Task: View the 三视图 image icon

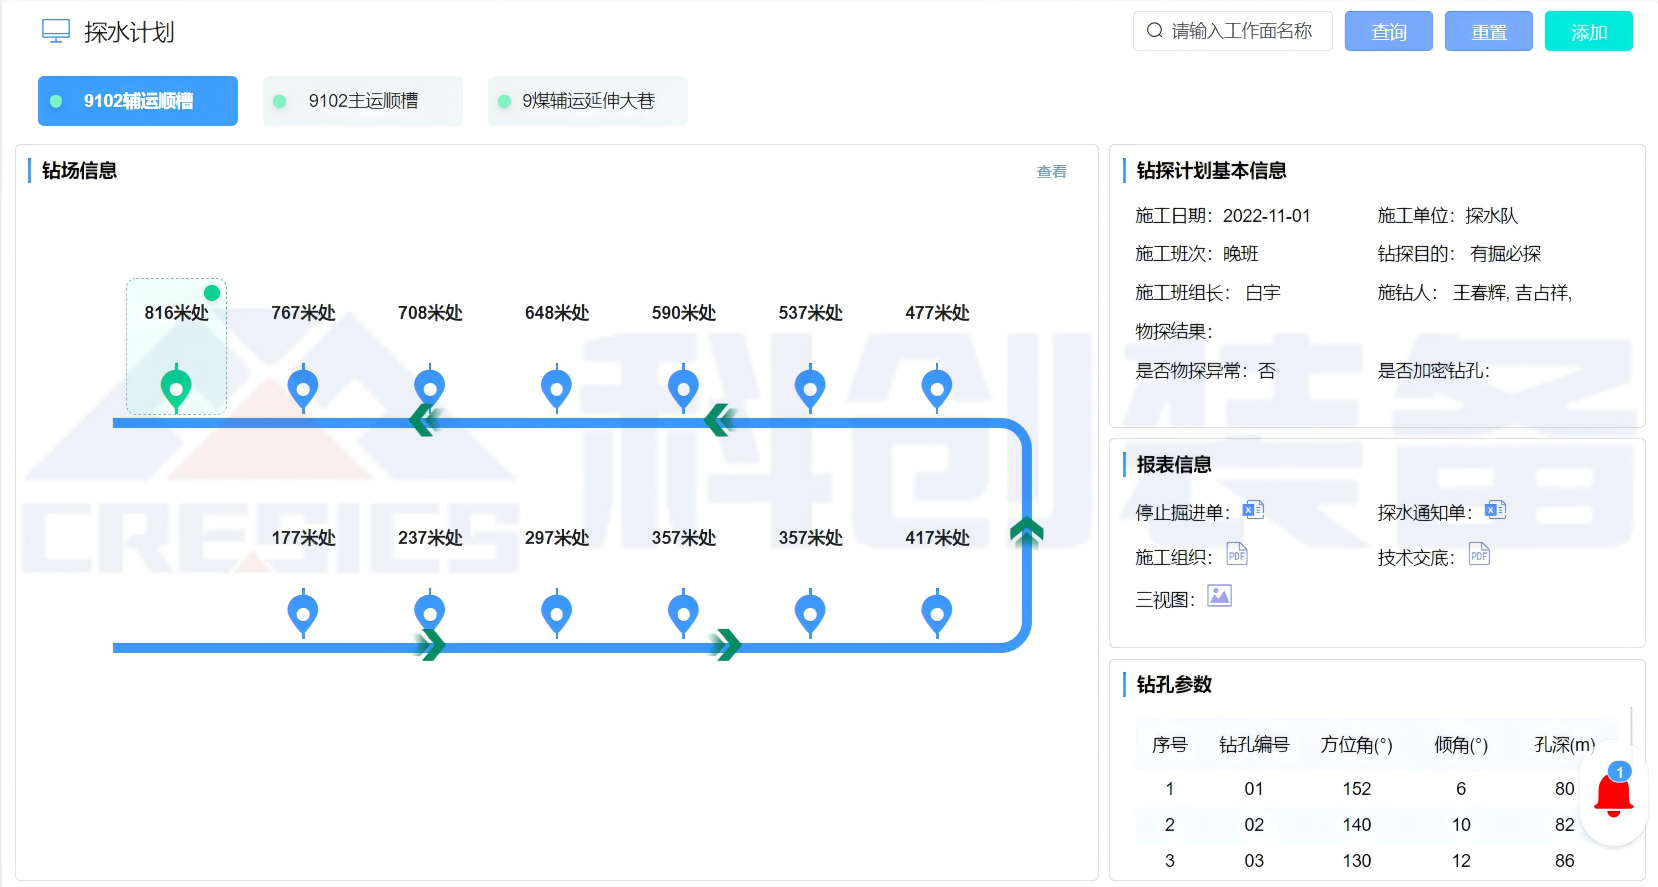Action: click(1219, 597)
